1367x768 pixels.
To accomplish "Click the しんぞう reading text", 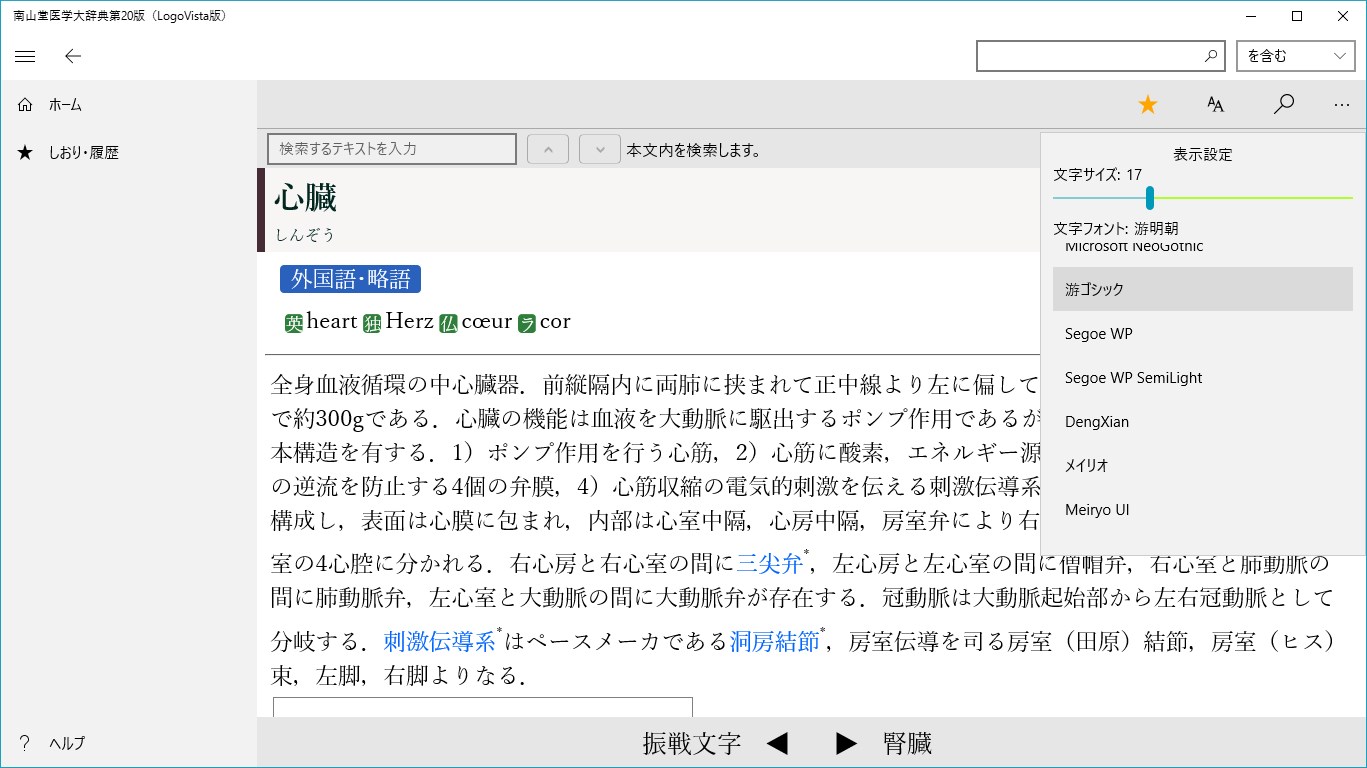I will coord(305,235).
